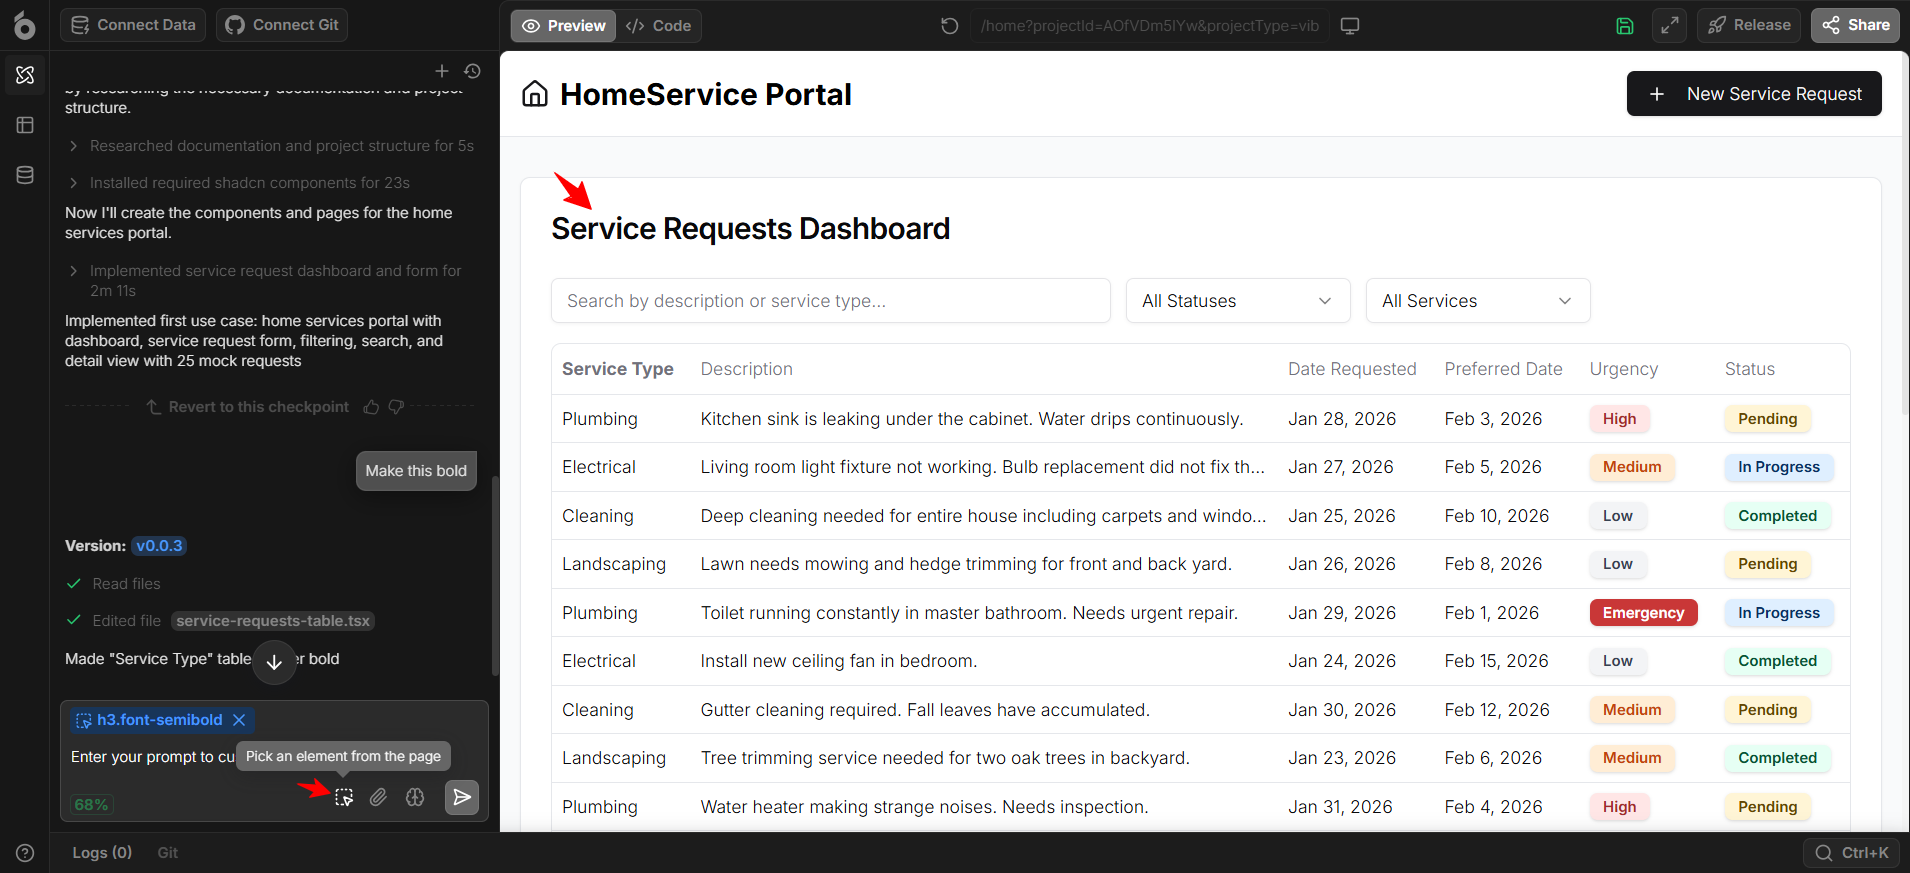The height and width of the screenshot is (873, 1910).
Task: Click the Gutter cleaning required description
Action: tap(925, 710)
